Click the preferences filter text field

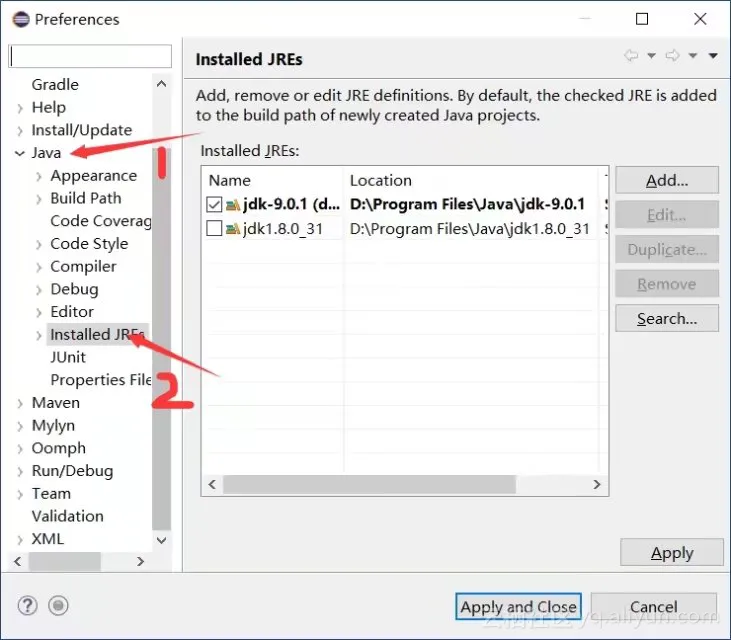90,56
